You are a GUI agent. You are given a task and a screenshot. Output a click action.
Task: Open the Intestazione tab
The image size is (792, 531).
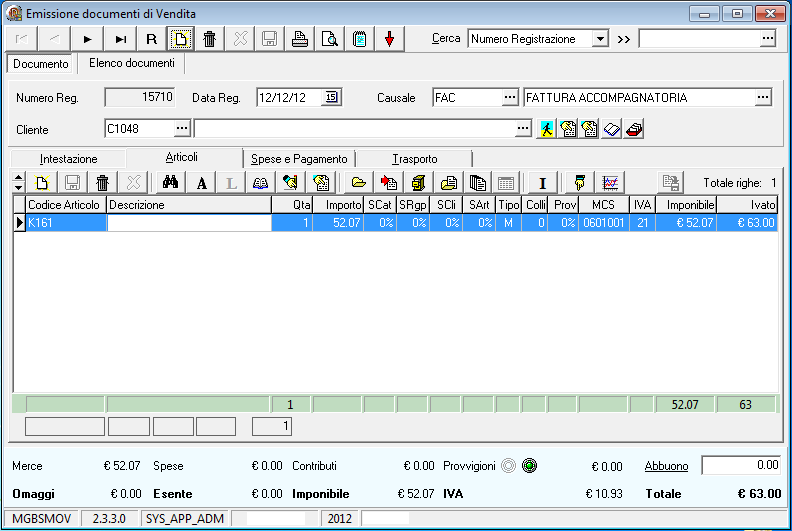(69, 159)
